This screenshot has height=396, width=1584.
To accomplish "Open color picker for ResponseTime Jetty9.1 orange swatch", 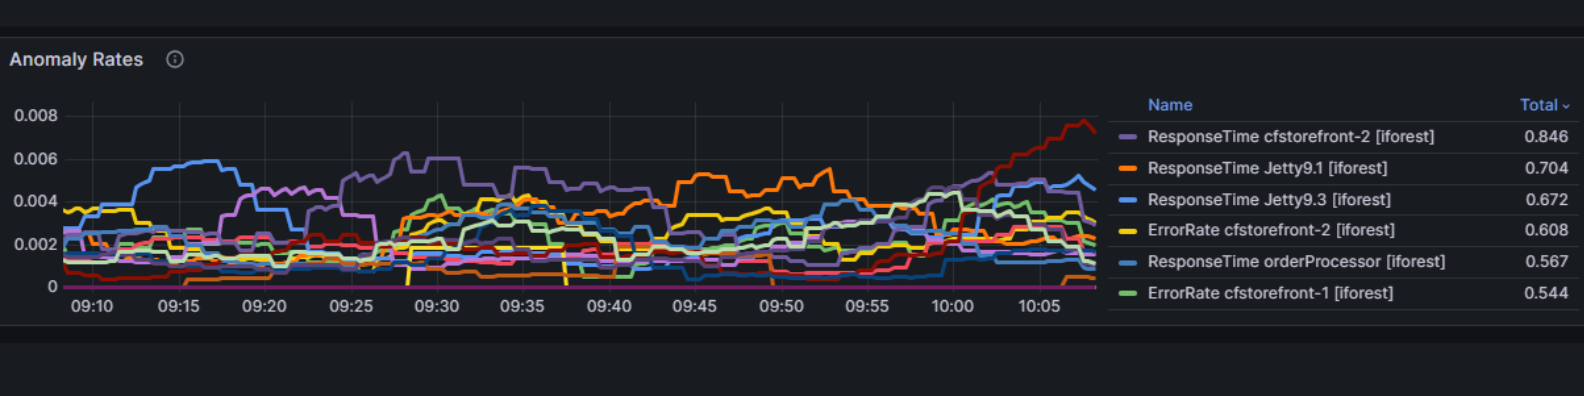I will [x=1128, y=168].
